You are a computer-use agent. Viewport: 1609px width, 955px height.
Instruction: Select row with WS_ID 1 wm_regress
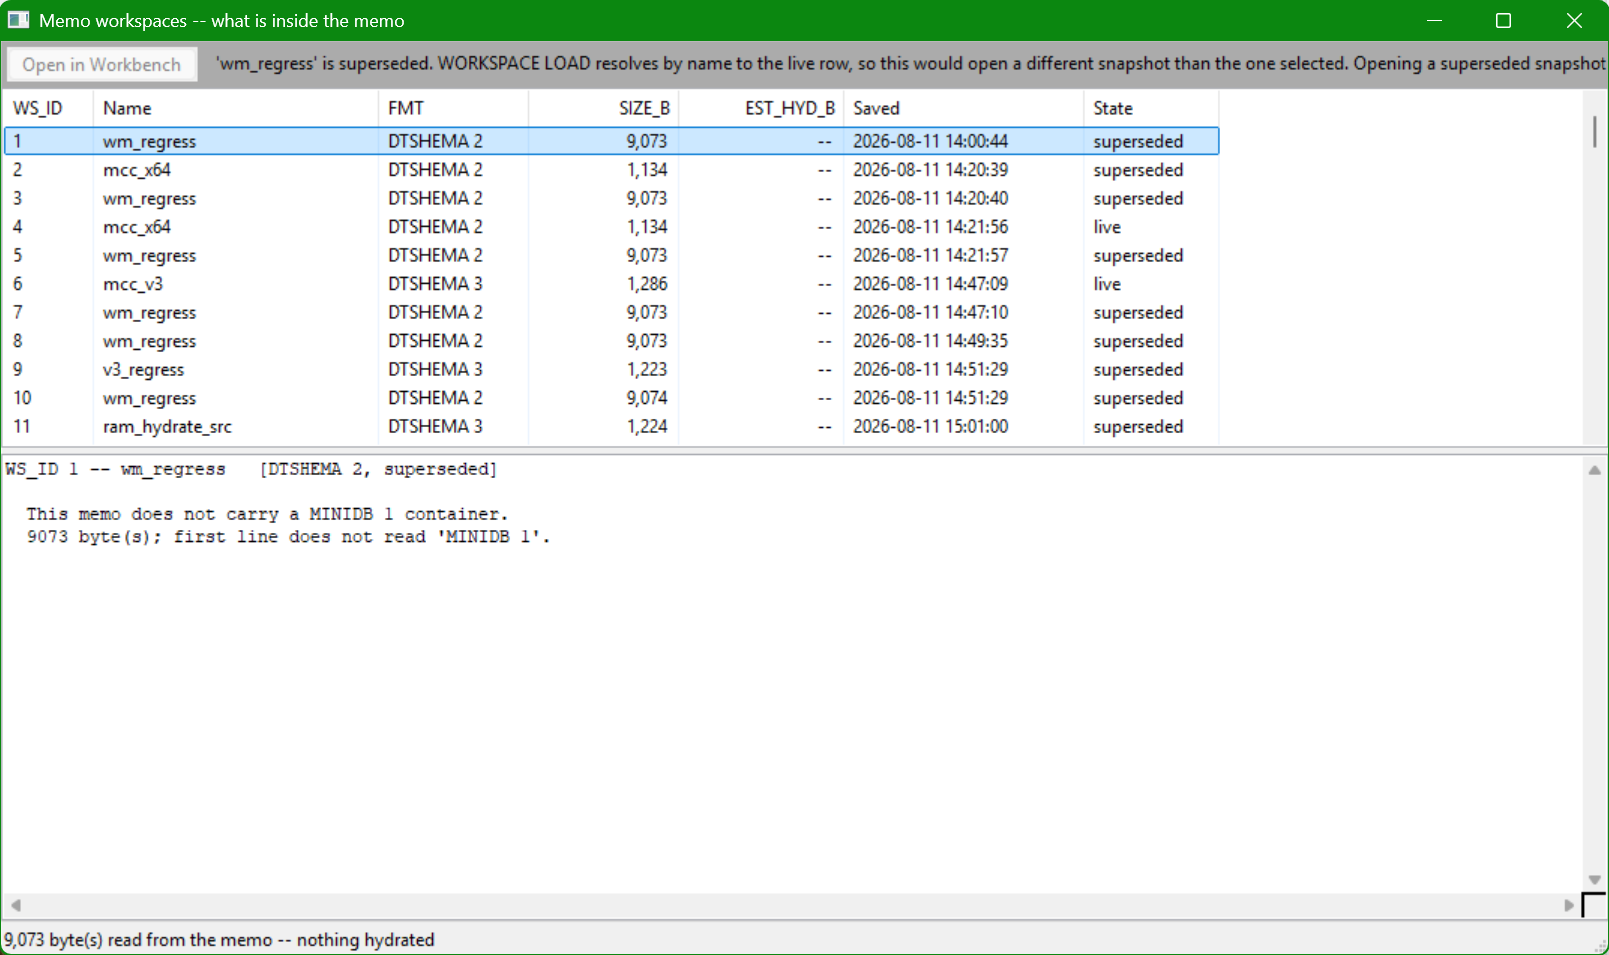pyautogui.click(x=611, y=141)
